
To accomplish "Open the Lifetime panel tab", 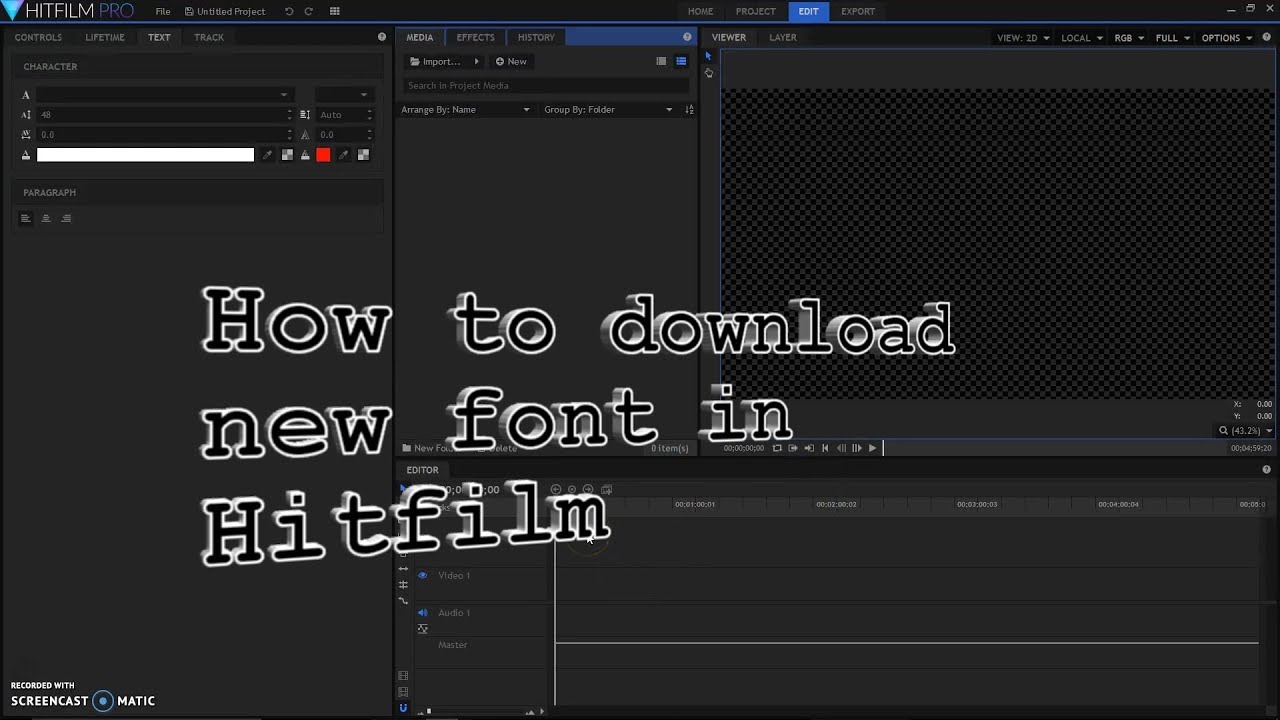I will click(105, 37).
